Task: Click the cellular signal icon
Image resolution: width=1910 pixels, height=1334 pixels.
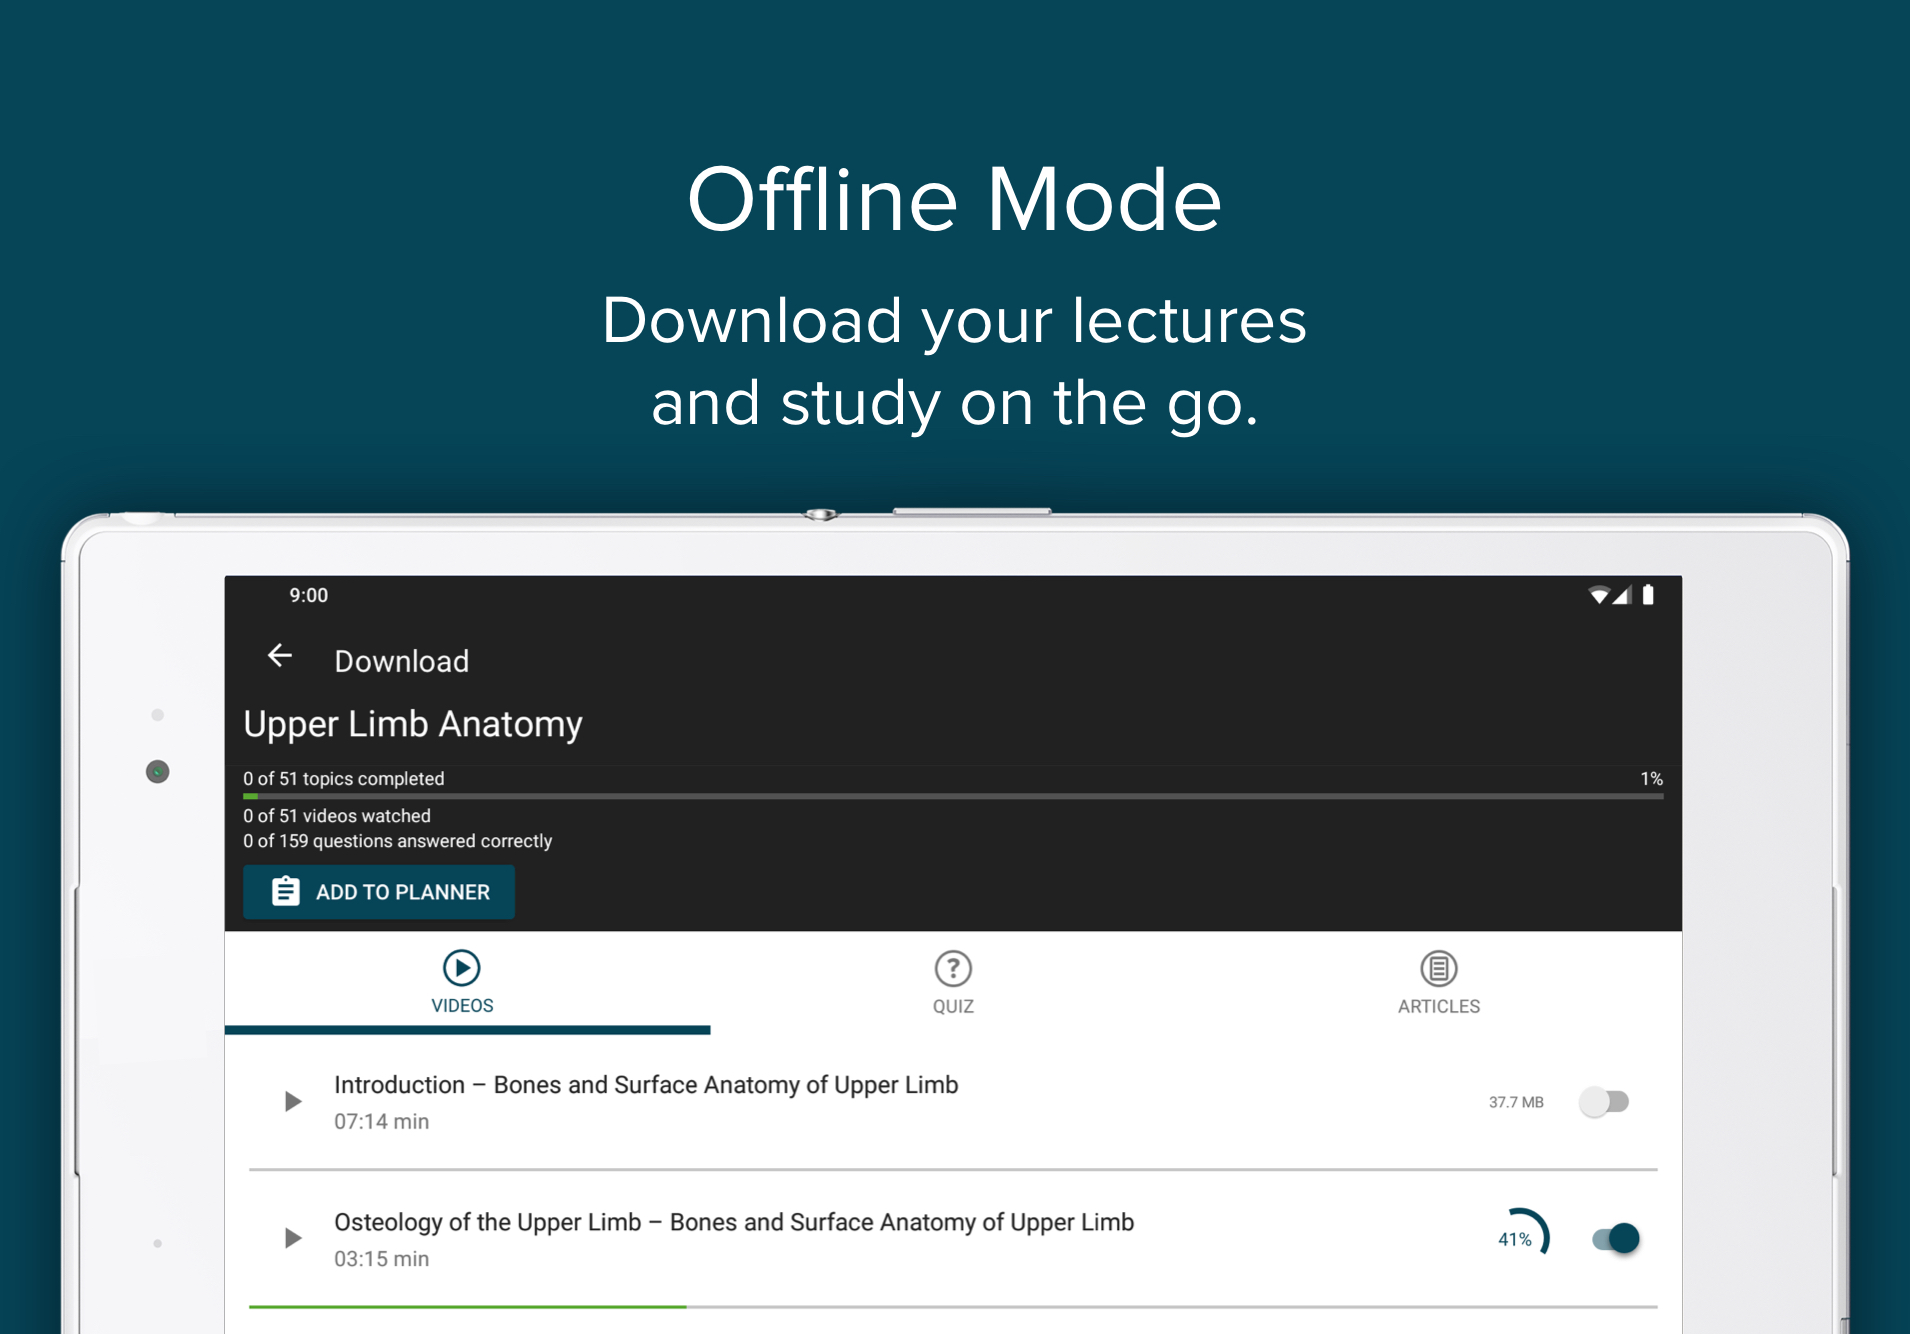Action: click(1622, 595)
